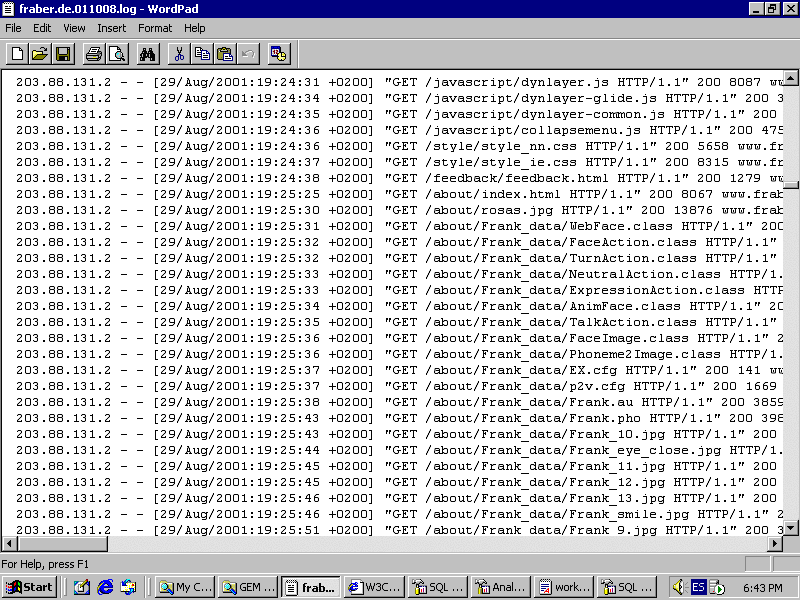Cut selection with the scissors icon
Image resolution: width=800 pixels, height=600 pixels.
pos(179,54)
